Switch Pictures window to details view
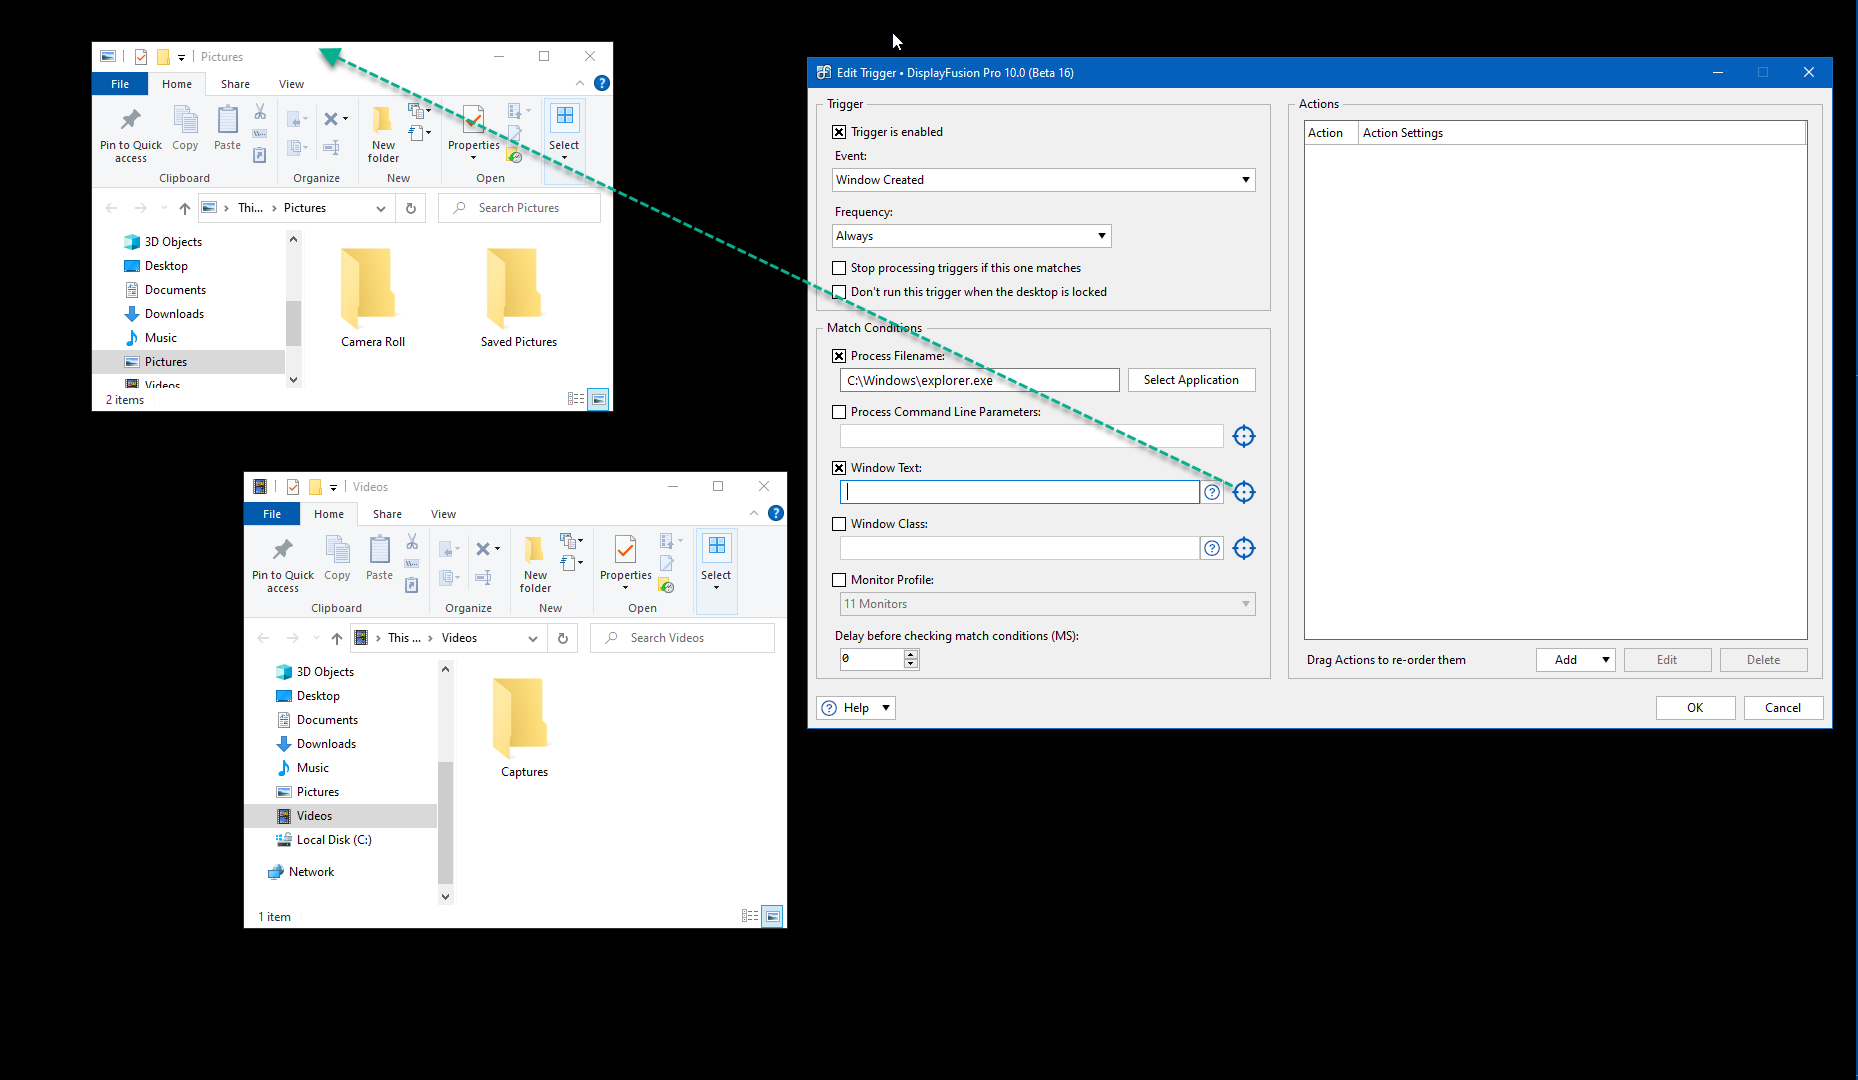The height and width of the screenshot is (1080, 1858). pos(576,399)
